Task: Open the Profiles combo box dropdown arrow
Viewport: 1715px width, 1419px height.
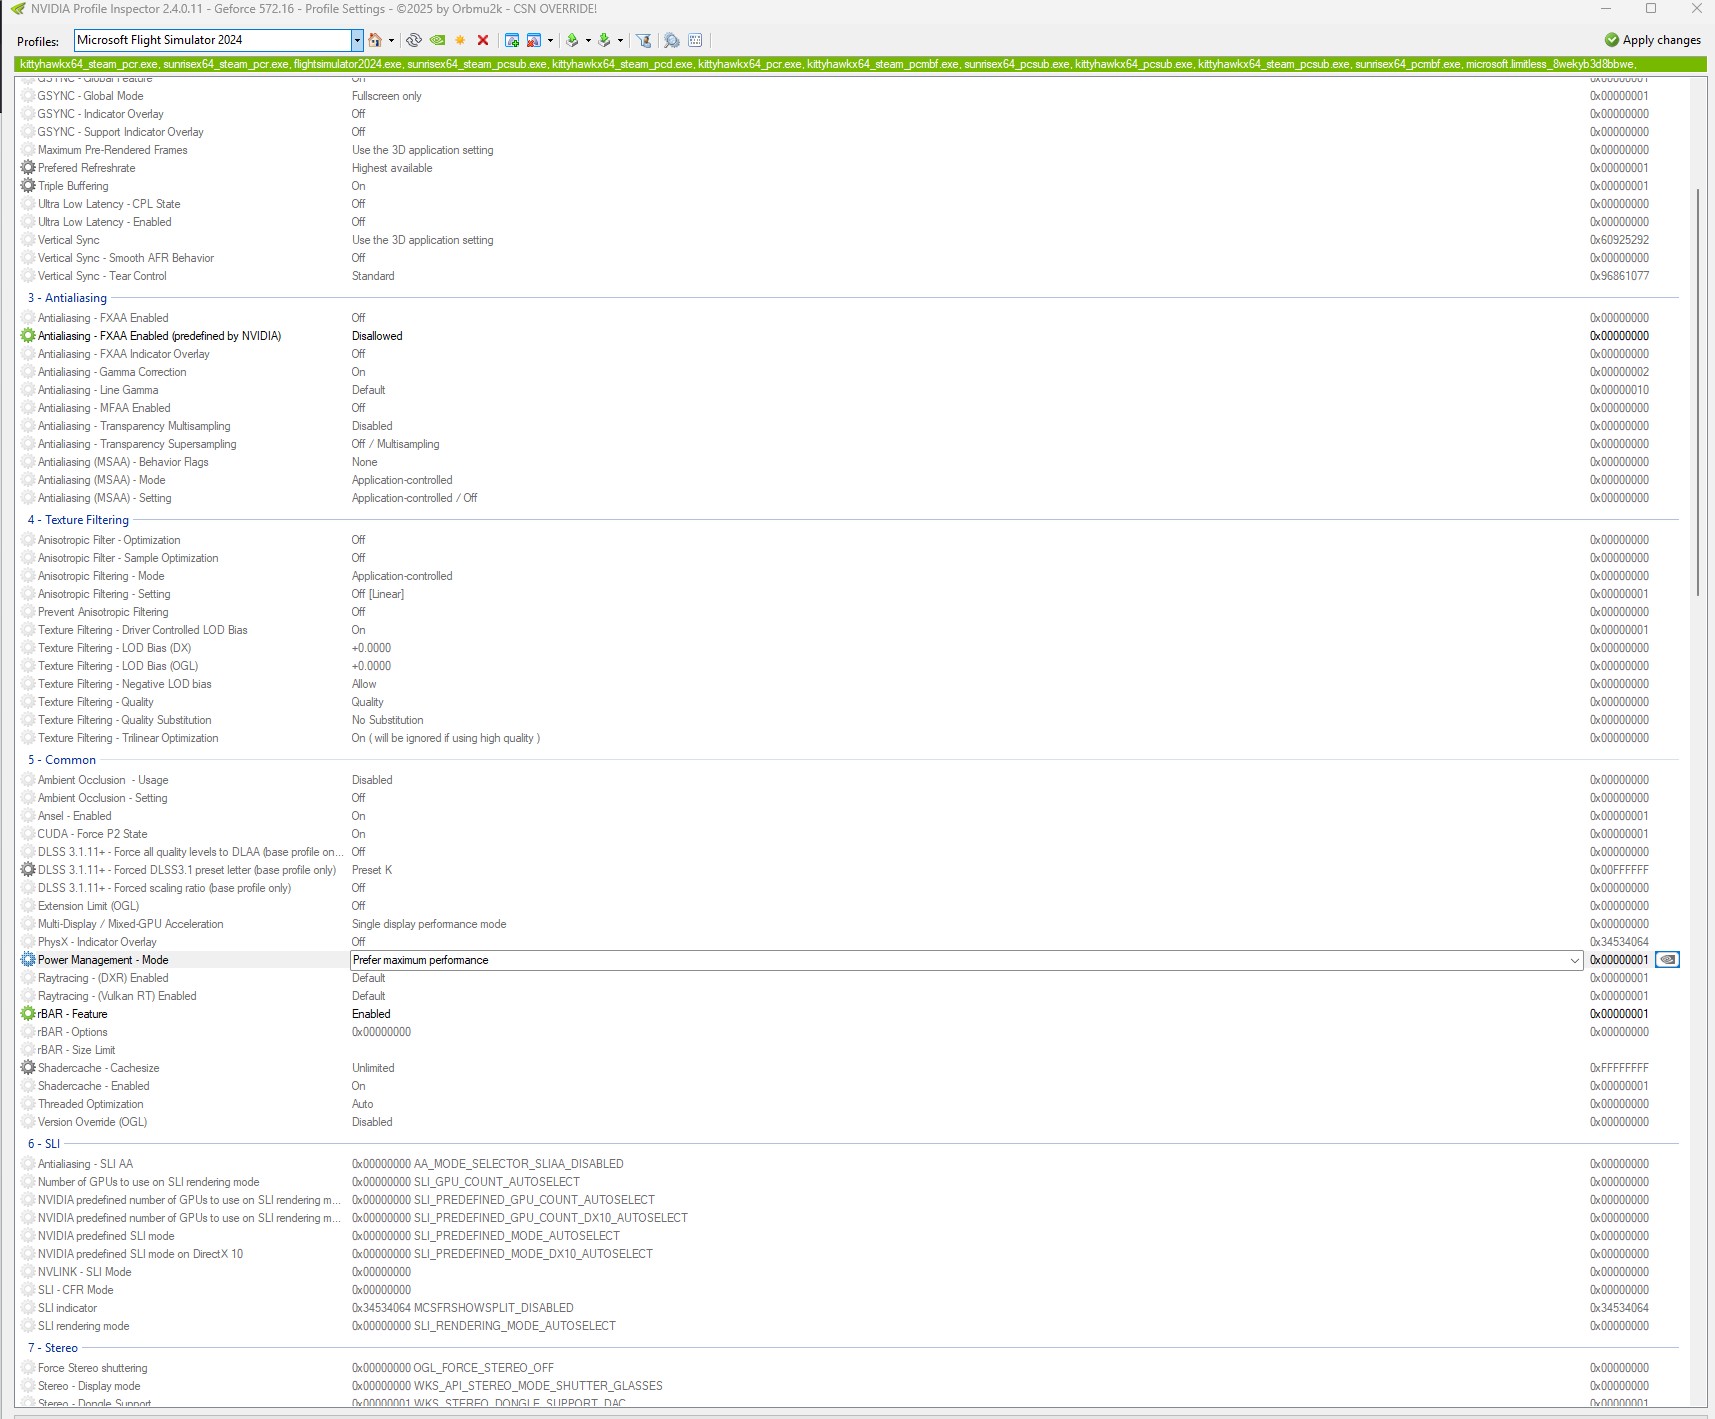Action: click(357, 40)
